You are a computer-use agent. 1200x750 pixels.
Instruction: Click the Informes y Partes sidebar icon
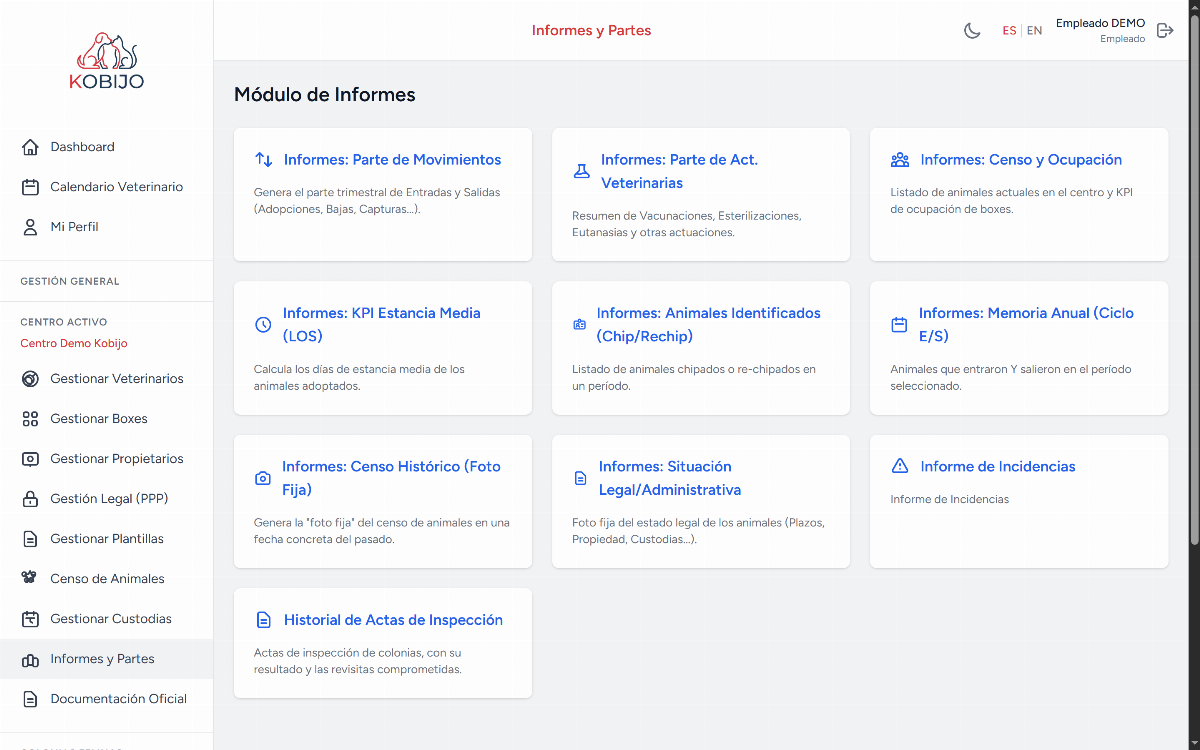click(x=30, y=659)
